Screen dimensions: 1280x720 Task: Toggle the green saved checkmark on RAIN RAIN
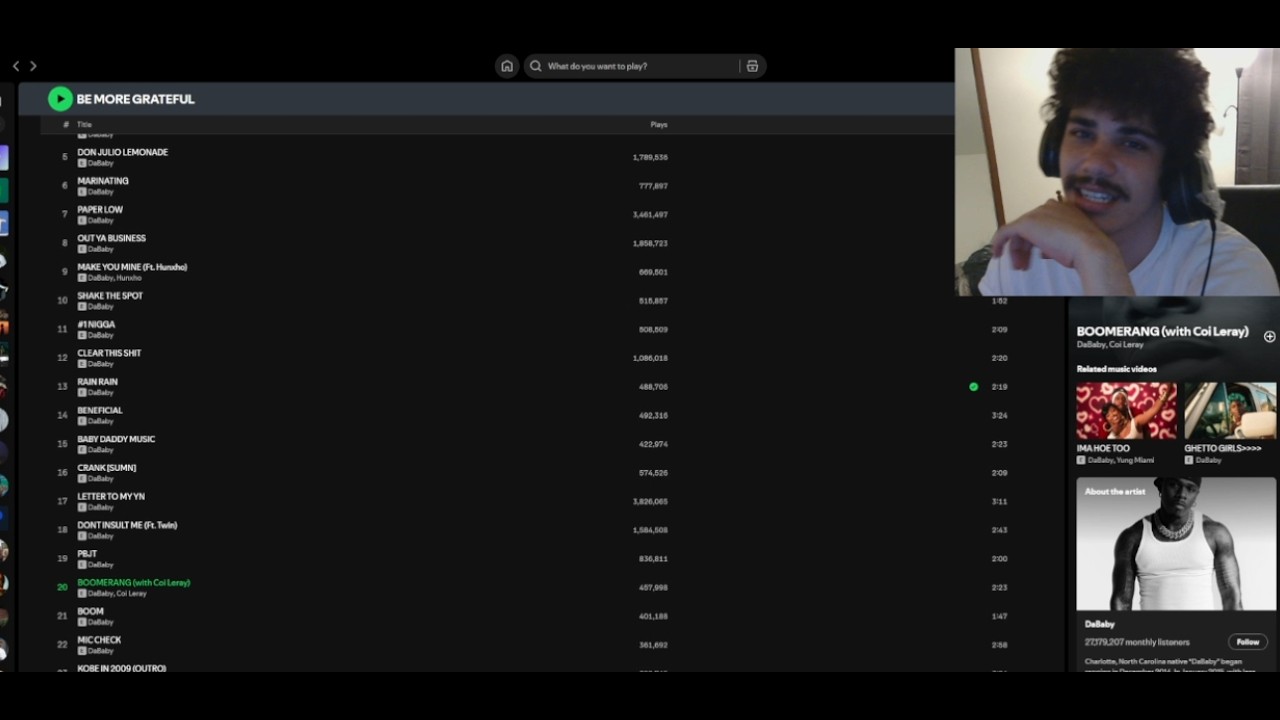tap(973, 386)
